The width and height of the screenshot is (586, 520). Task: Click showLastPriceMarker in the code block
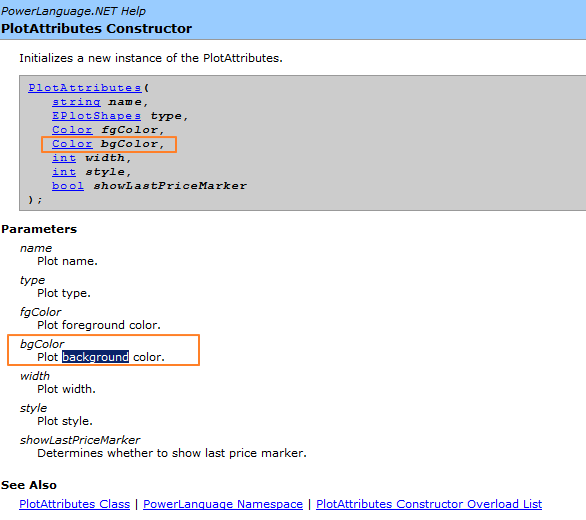[170, 186]
